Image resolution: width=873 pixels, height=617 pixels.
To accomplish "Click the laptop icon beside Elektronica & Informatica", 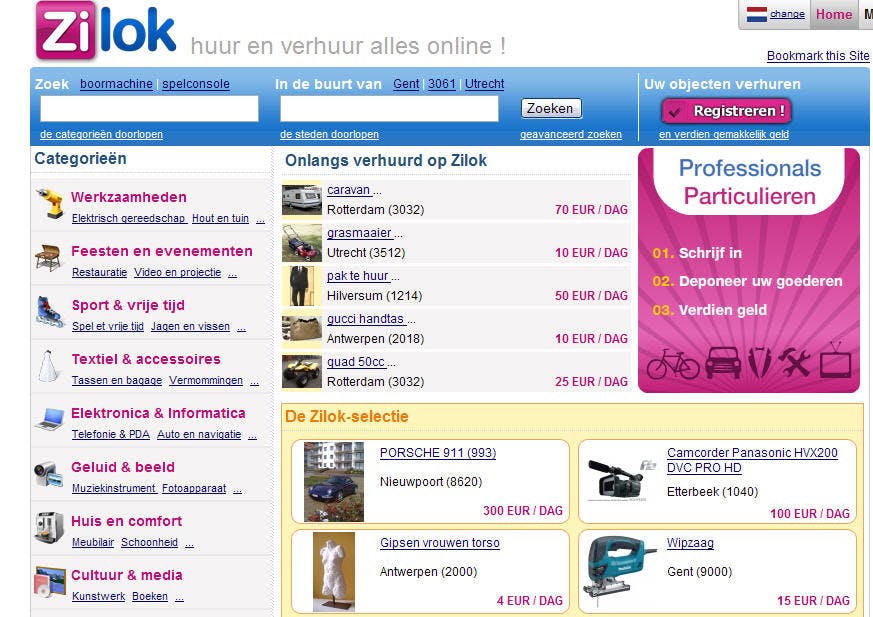I will click(x=50, y=419).
